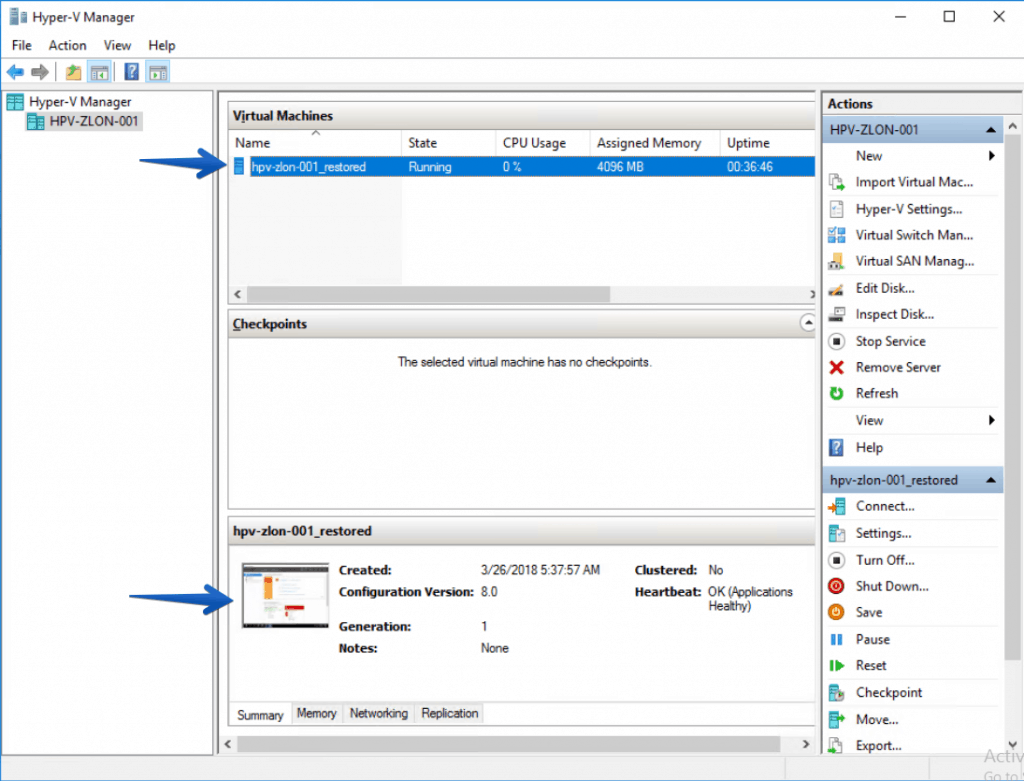Switch to the Summary tab
Screen dimensions: 1024x781
pos(260,715)
